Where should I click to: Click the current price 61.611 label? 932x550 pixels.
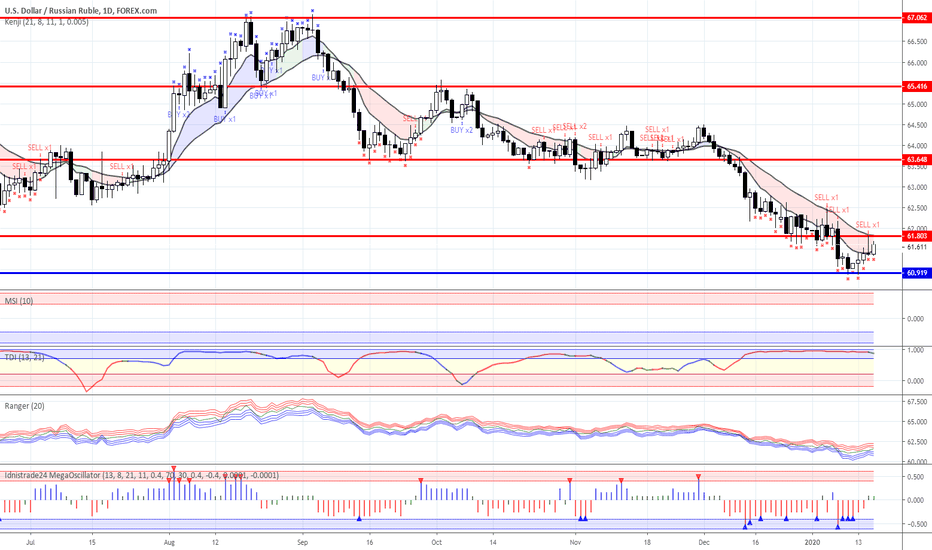[x=916, y=246]
